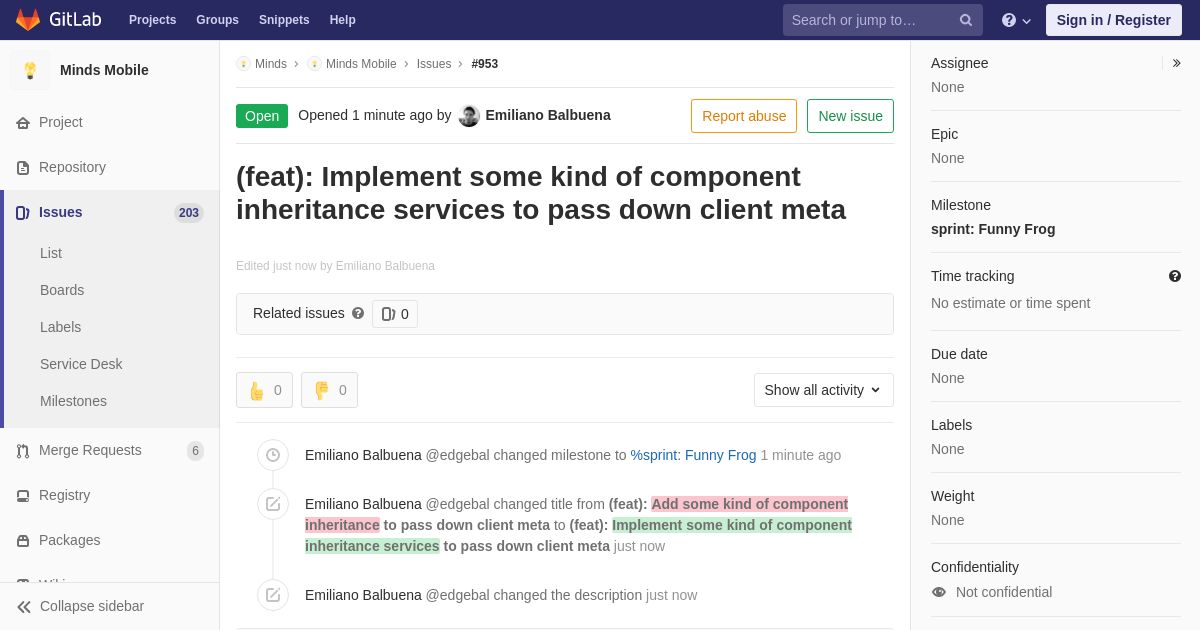Open the %sprint: Funny Frog milestone link

point(693,455)
